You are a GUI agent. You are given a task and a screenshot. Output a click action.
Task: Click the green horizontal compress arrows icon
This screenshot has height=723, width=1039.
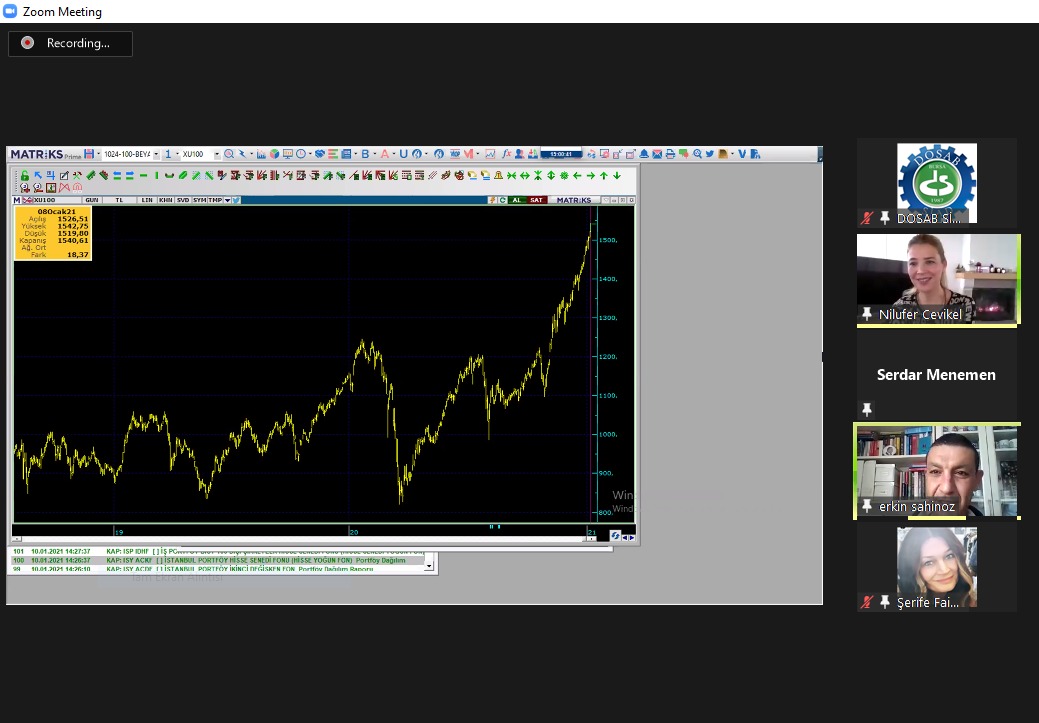(x=512, y=176)
